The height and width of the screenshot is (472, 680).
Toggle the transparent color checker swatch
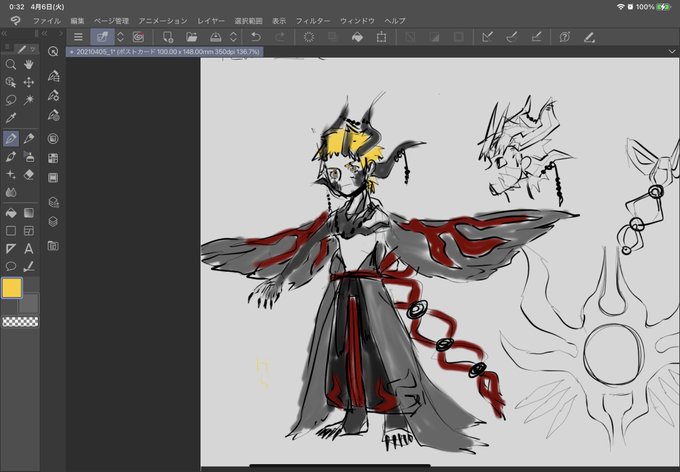click(x=20, y=321)
